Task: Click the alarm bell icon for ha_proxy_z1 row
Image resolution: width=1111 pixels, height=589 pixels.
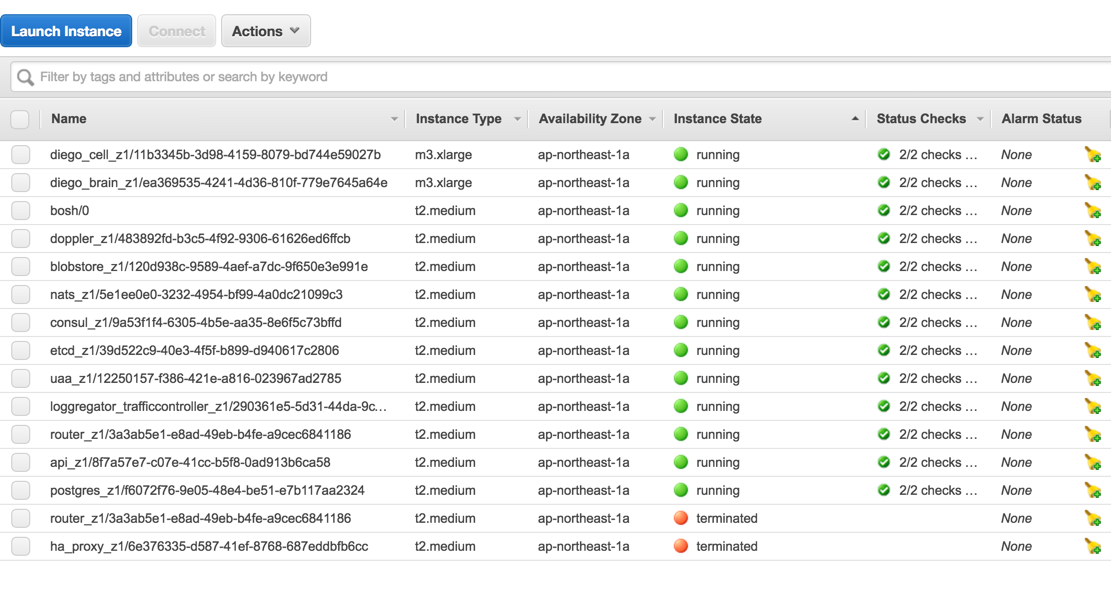Action: pyautogui.click(x=1093, y=546)
